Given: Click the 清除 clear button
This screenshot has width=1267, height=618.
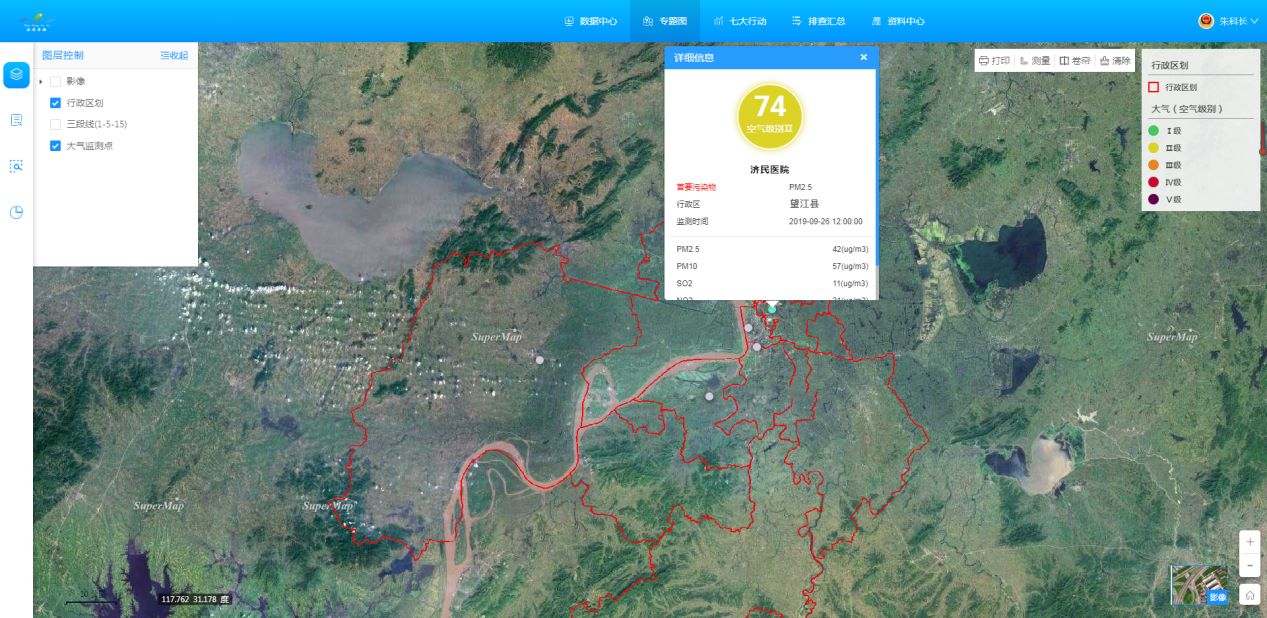Looking at the screenshot, I should click(1115, 61).
